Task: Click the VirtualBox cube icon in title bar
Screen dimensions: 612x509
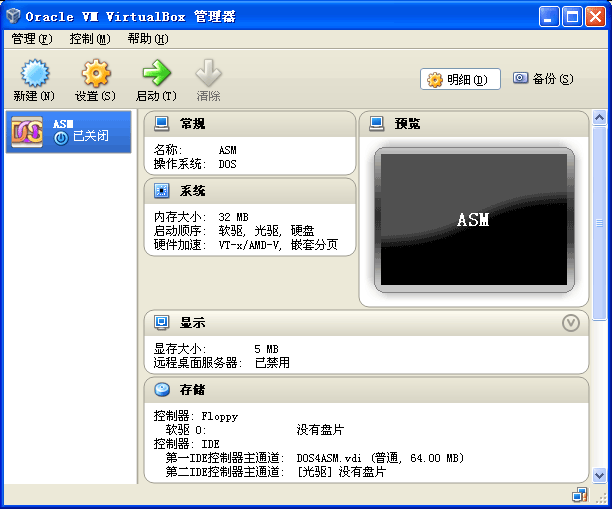Action: pyautogui.click(x=13, y=16)
